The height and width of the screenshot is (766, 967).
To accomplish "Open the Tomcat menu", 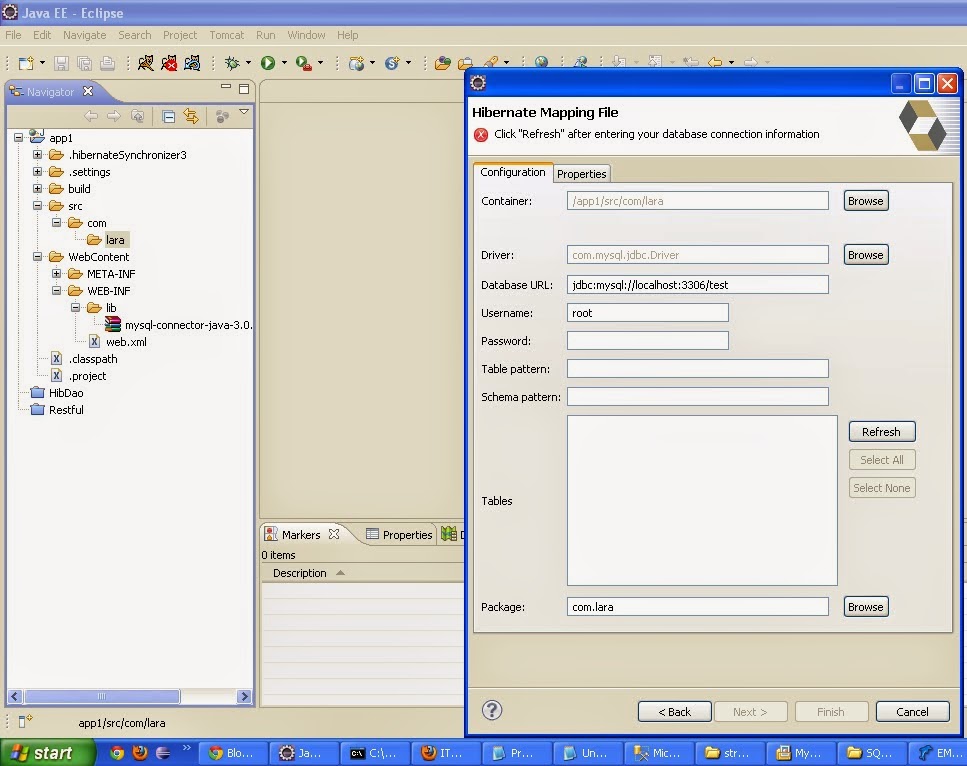I will (x=226, y=35).
